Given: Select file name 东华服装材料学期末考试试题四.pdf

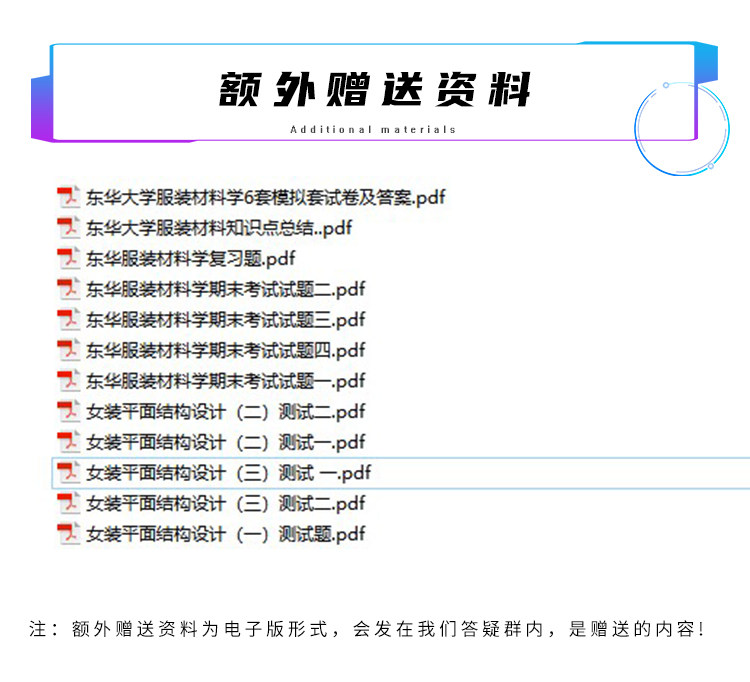Looking at the screenshot, I should tap(226, 351).
